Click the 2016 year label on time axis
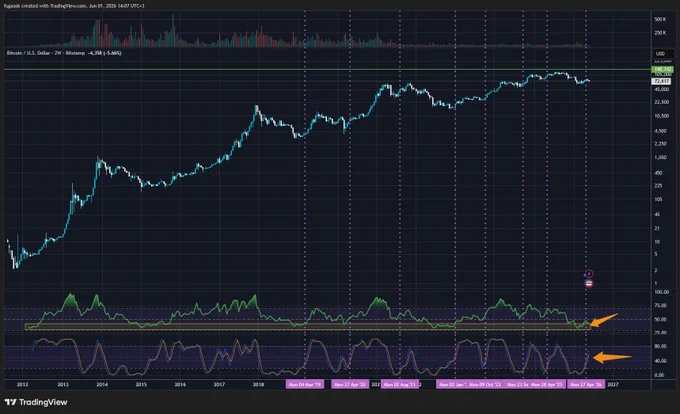The image size is (680, 414). tap(180, 385)
